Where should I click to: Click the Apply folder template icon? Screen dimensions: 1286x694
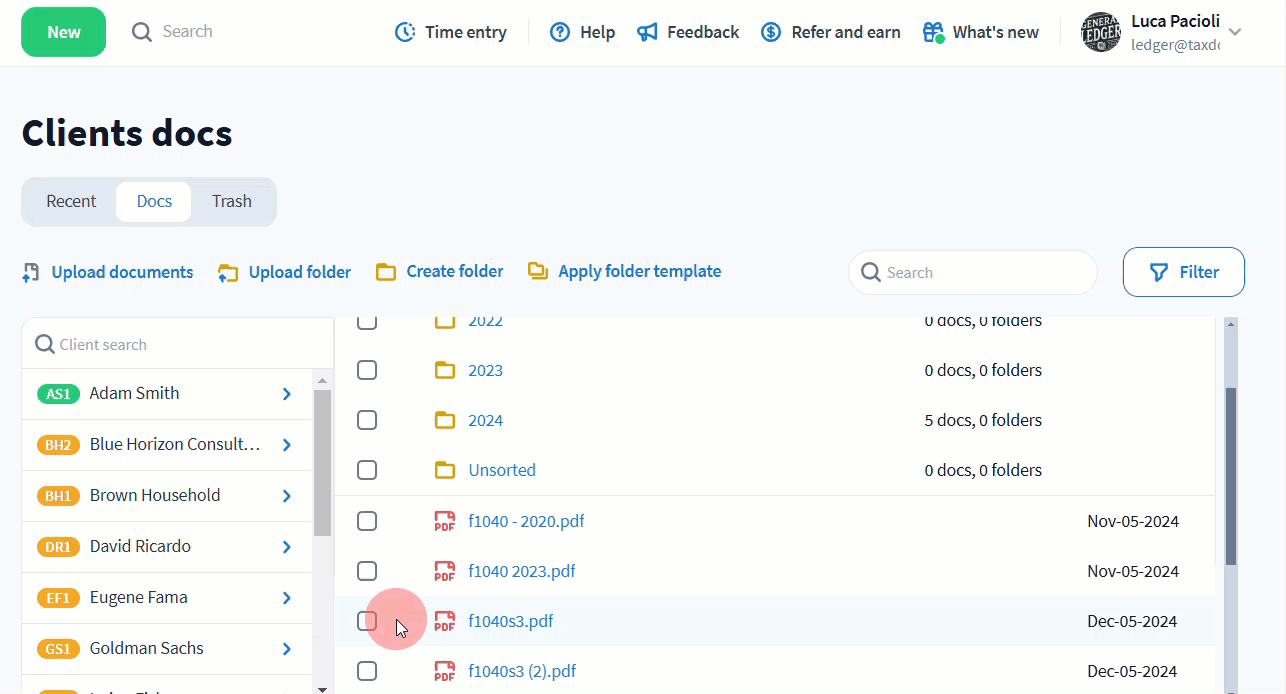pyautogui.click(x=538, y=271)
